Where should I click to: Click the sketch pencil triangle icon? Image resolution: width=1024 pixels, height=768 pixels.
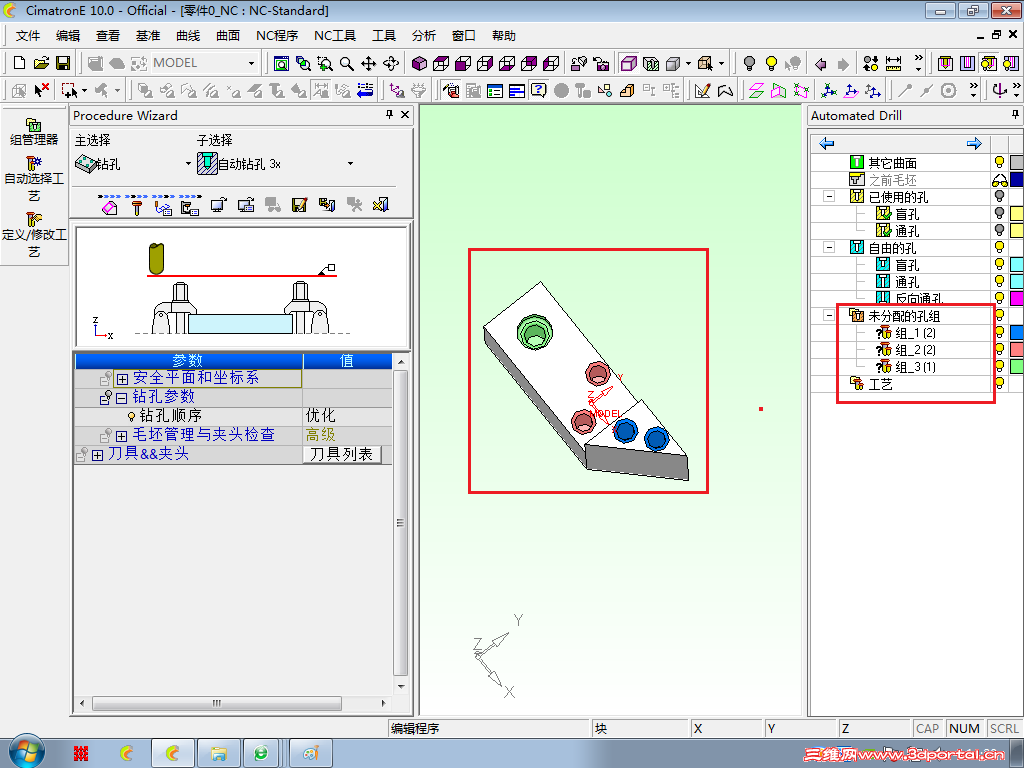[x=703, y=90]
